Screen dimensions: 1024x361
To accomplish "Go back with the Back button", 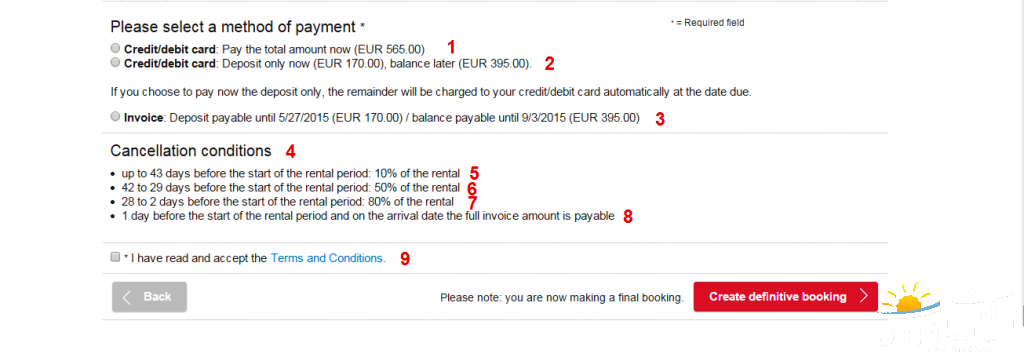I will 150,297.
